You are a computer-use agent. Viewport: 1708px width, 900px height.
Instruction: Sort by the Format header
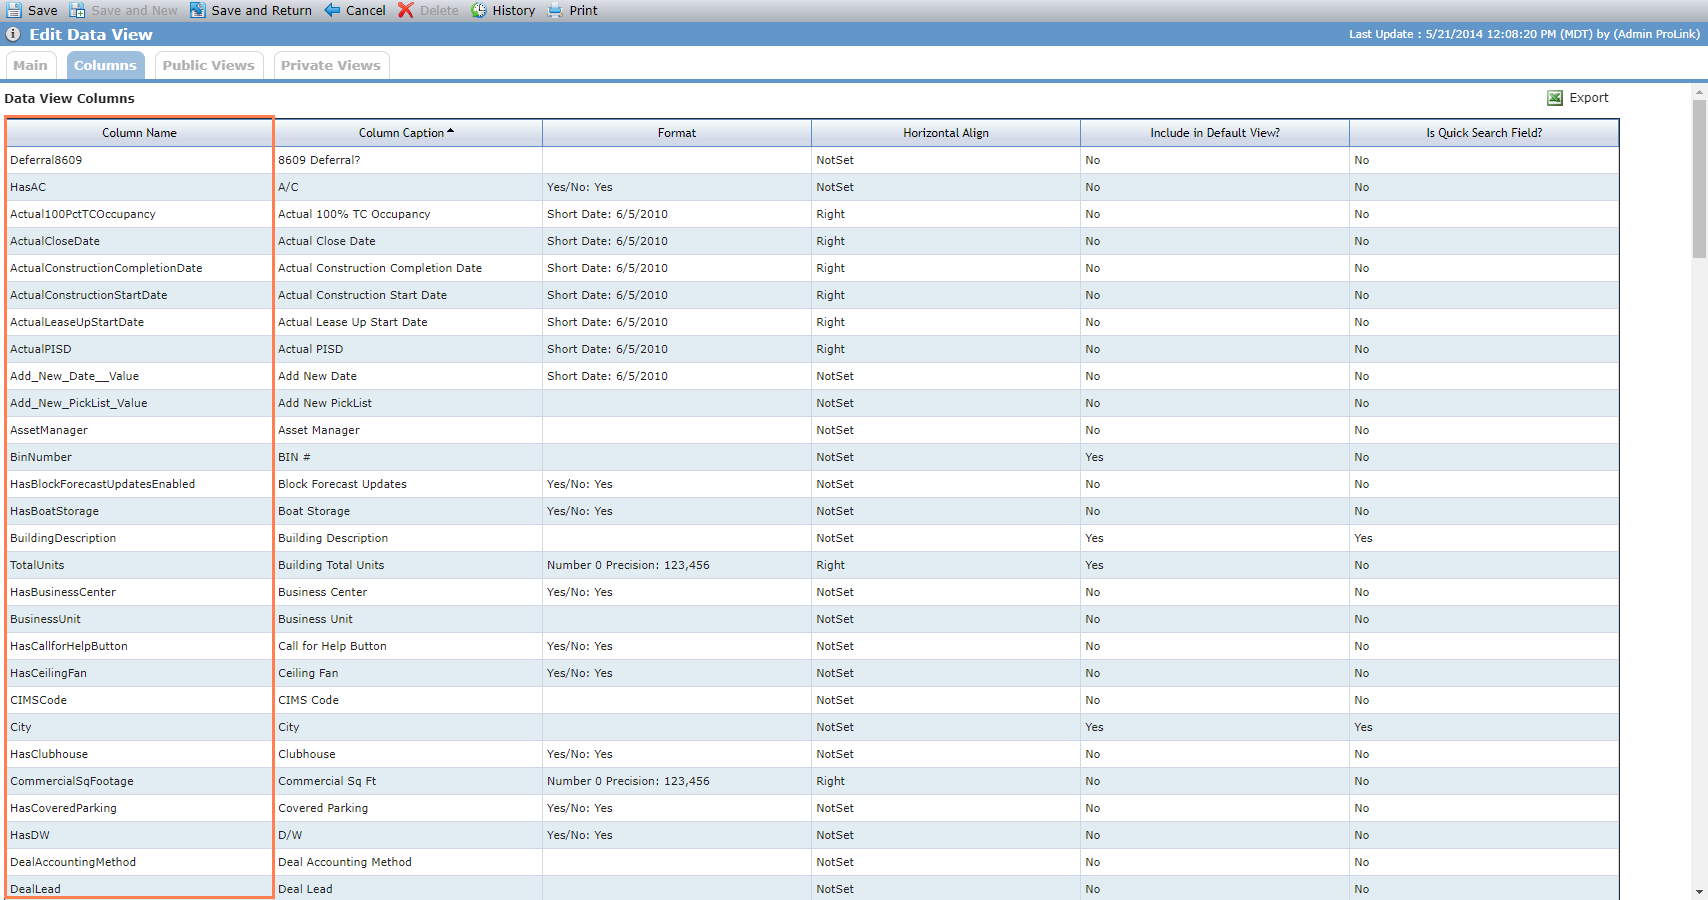677,133
